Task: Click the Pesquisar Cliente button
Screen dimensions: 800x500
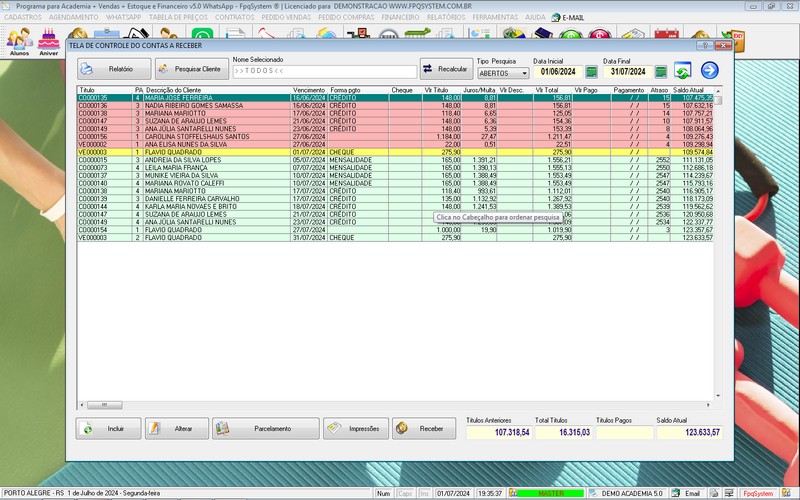Action: (x=192, y=69)
